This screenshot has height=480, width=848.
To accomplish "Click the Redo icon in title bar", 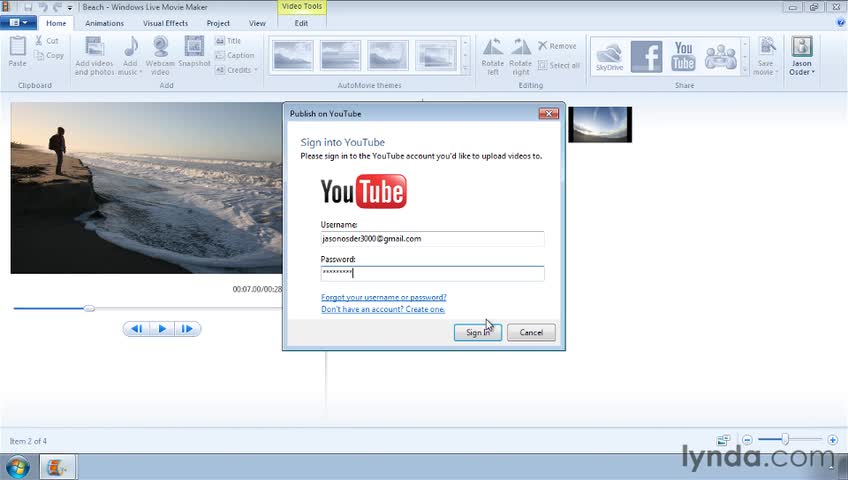I will pos(57,7).
